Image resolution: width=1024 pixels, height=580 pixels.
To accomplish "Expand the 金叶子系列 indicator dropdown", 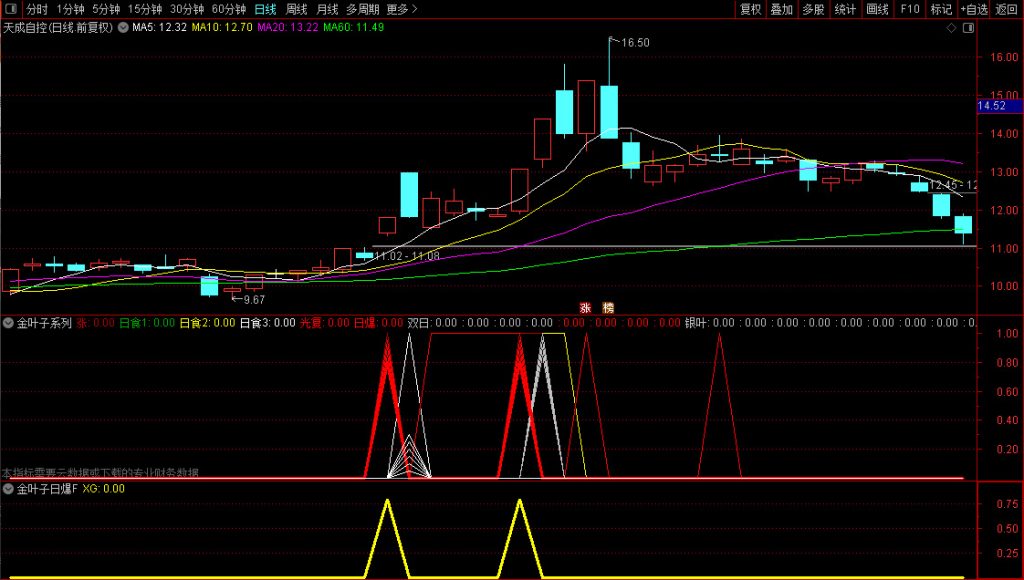I will click(x=9, y=323).
